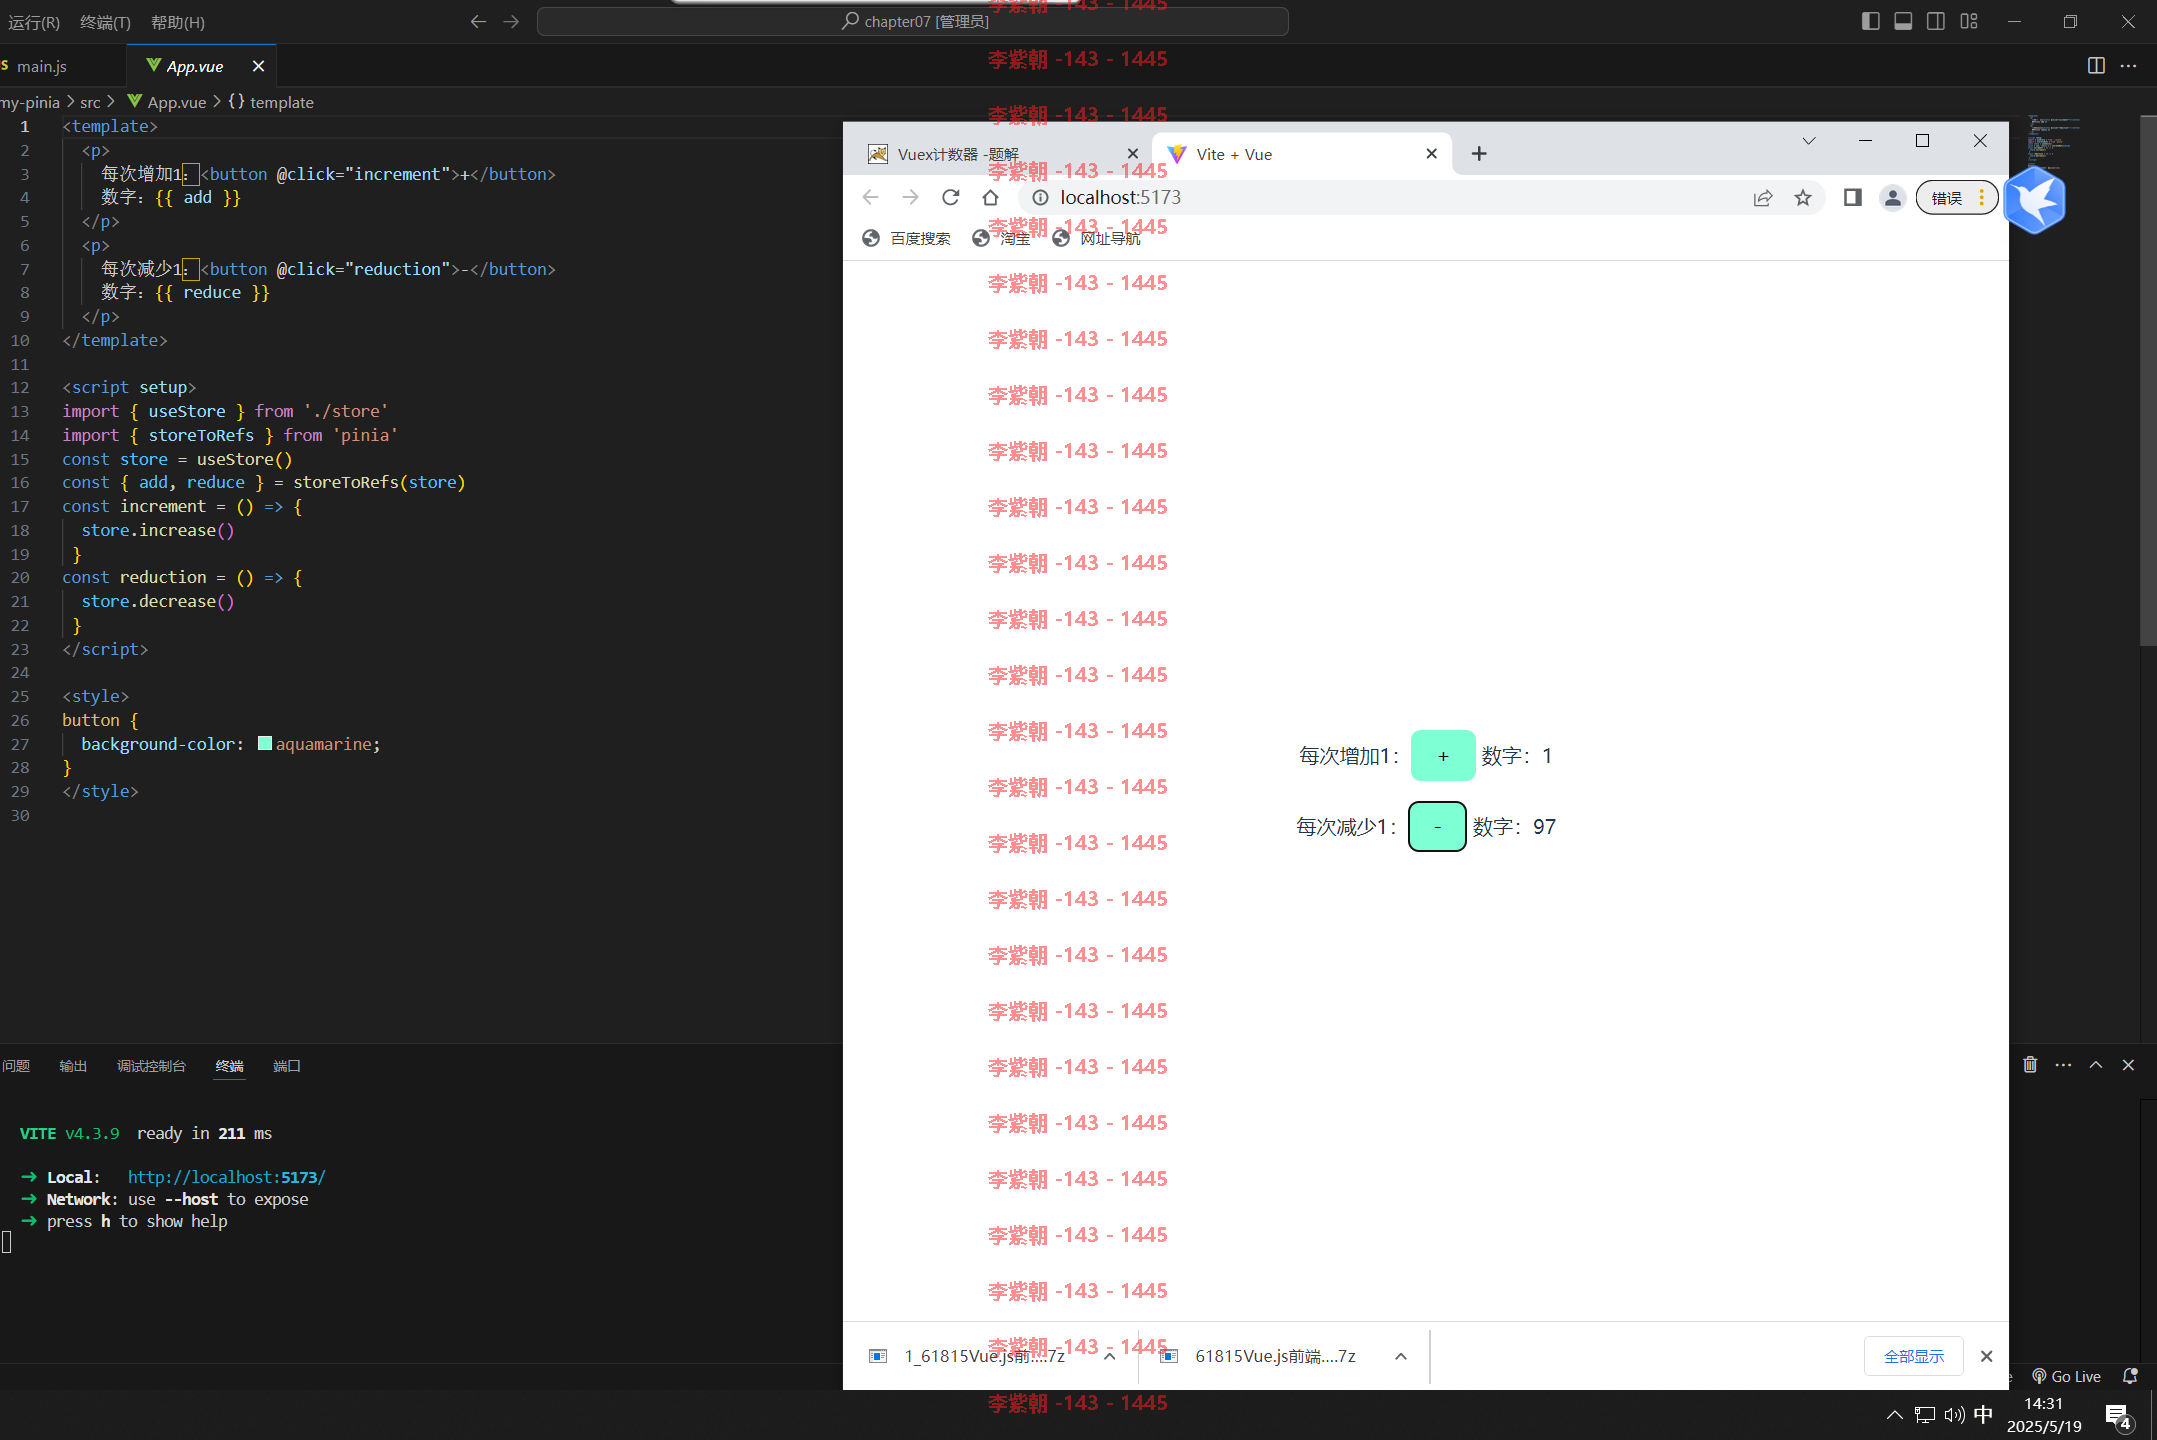Click the browser forward arrow
The height and width of the screenshot is (1440, 2157).
pos(910,198)
